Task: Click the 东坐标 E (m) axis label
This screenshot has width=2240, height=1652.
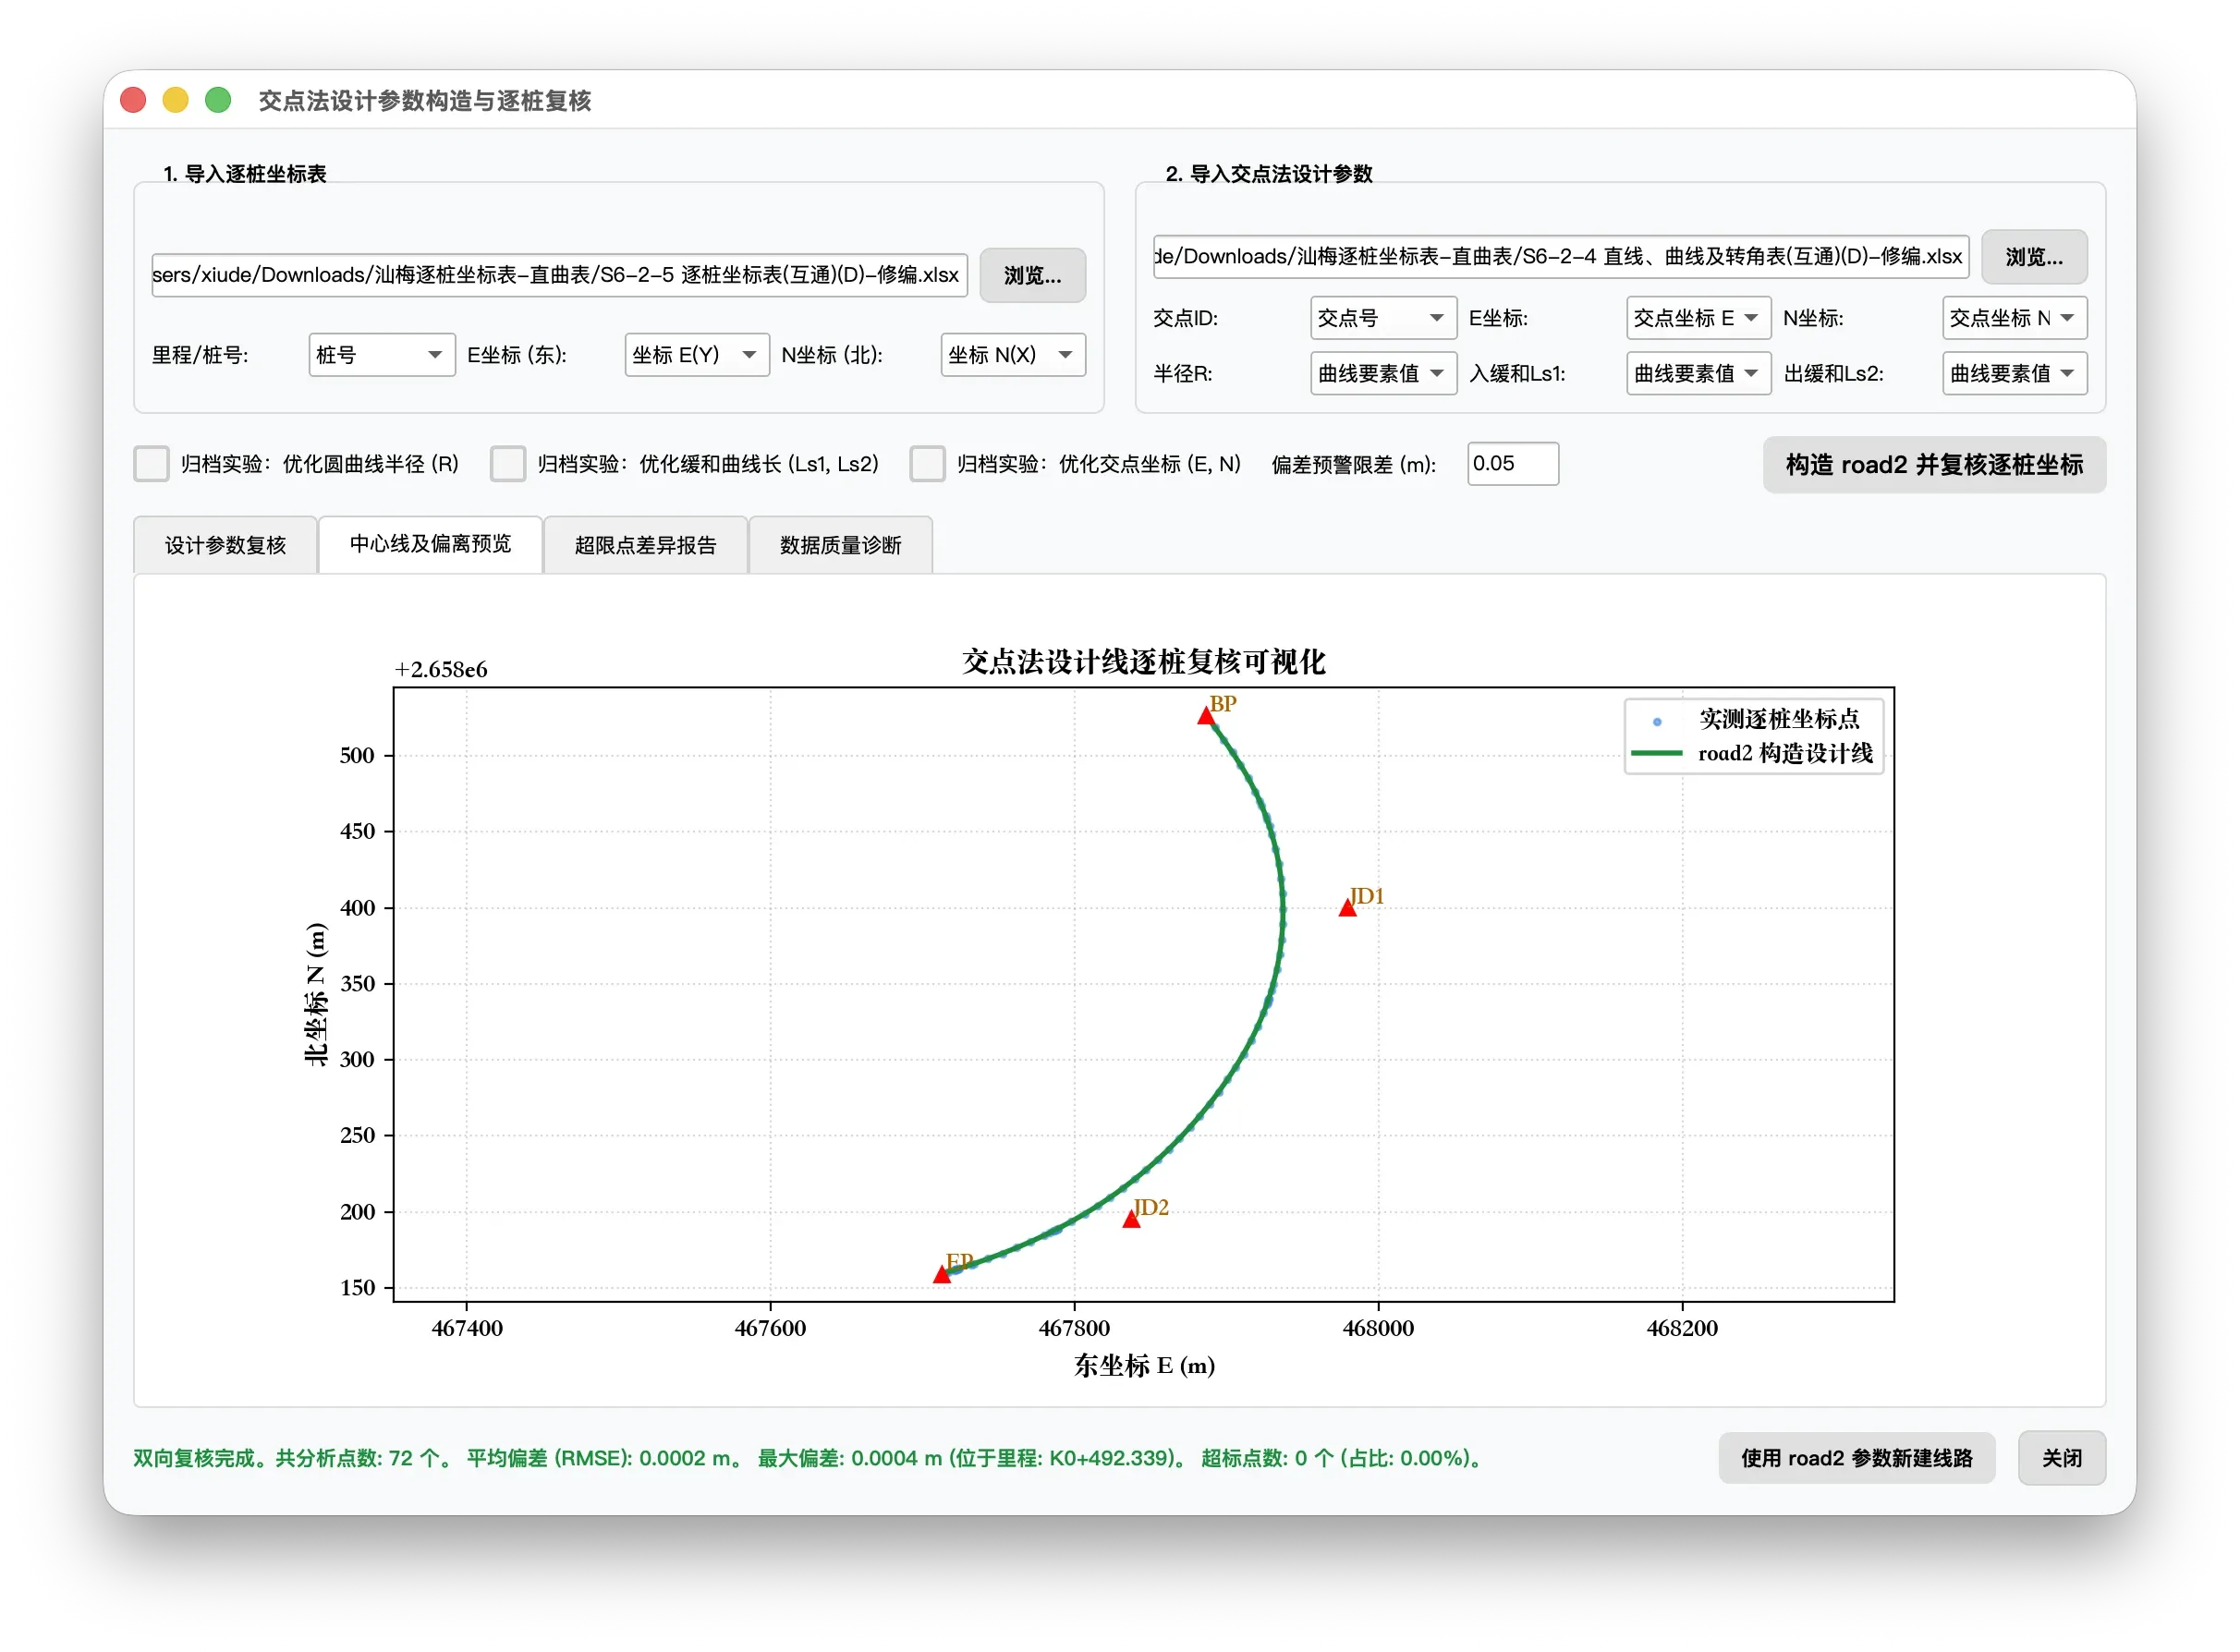Action: 1144,1366
